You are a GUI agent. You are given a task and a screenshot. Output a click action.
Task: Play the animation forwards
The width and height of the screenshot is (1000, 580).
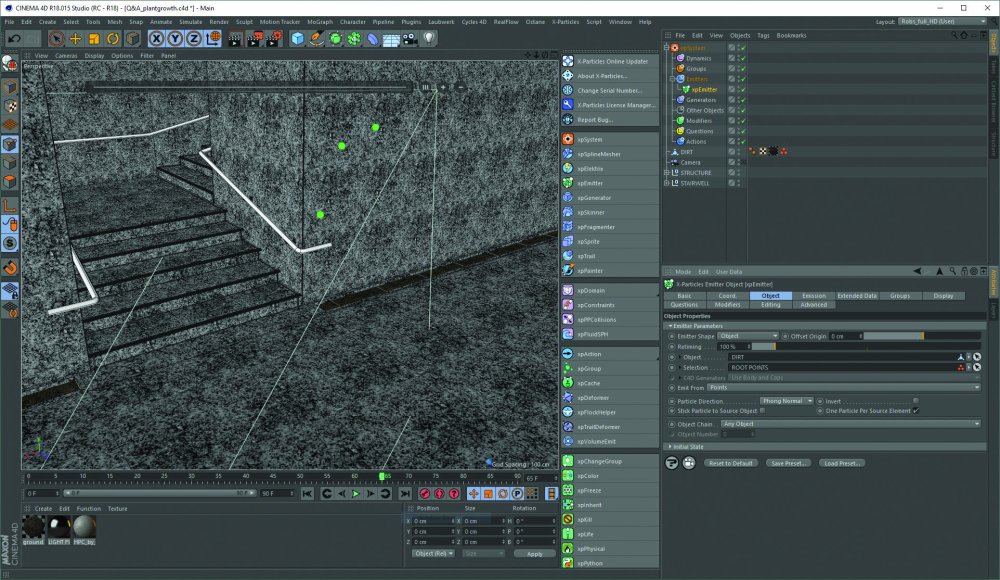pos(356,494)
